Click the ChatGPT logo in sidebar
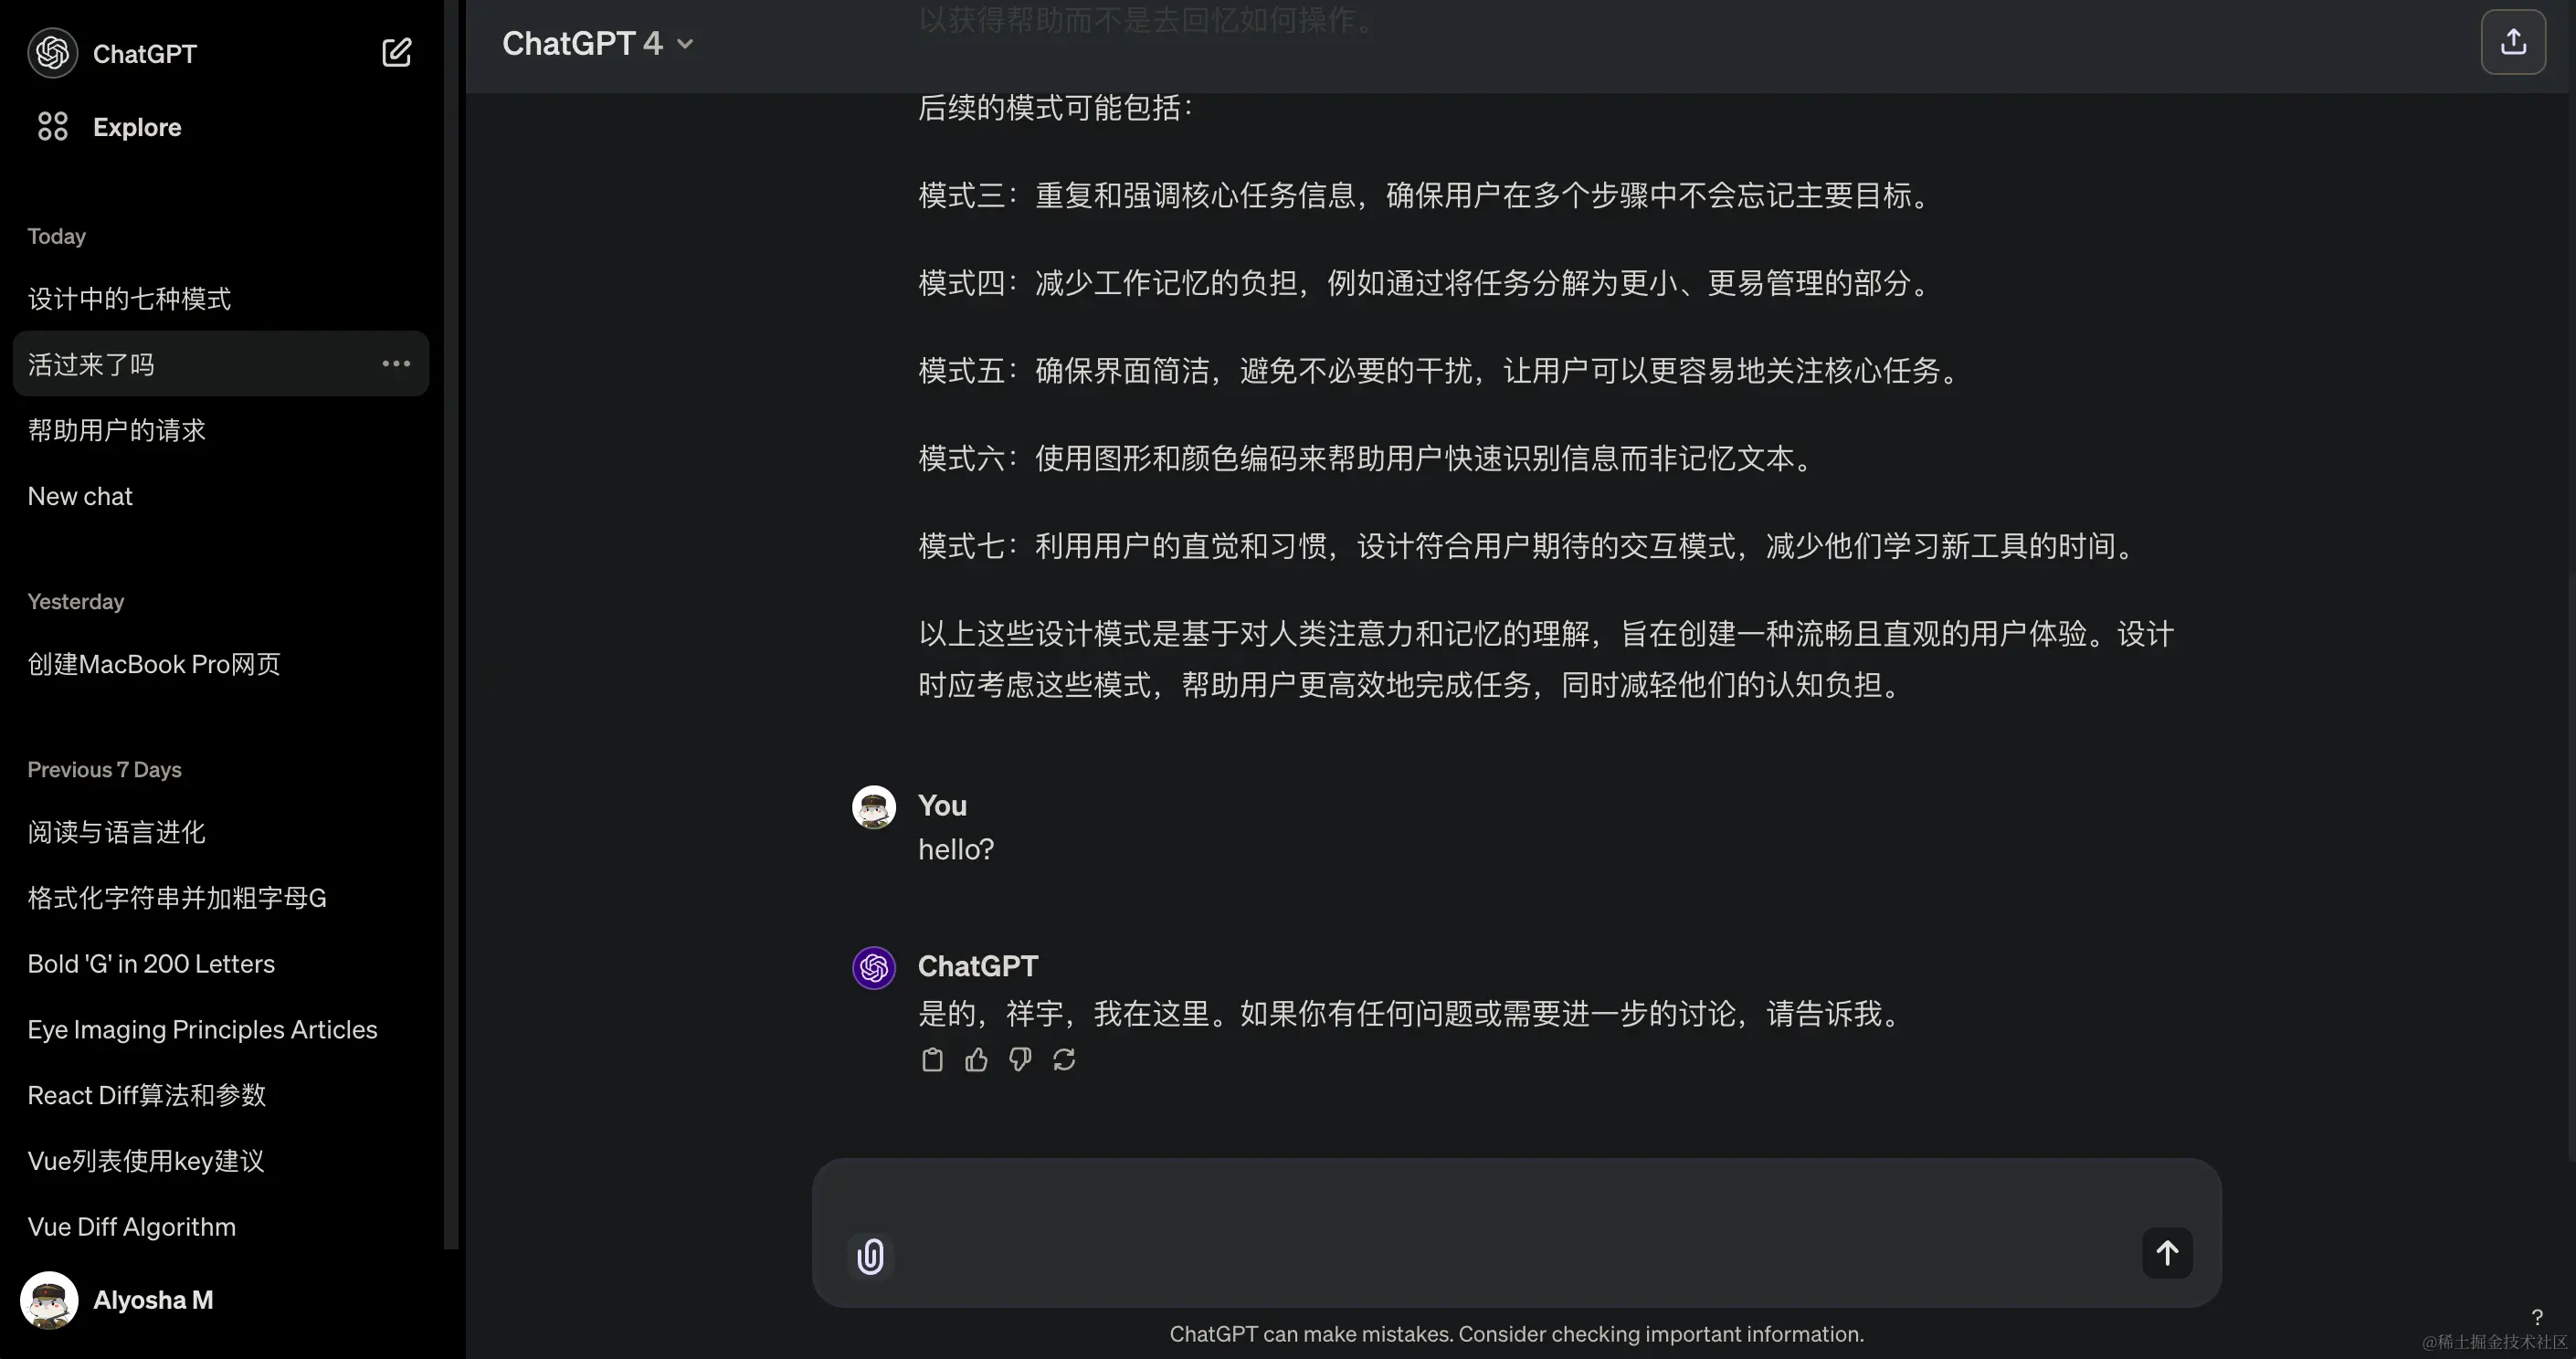 [x=52, y=53]
